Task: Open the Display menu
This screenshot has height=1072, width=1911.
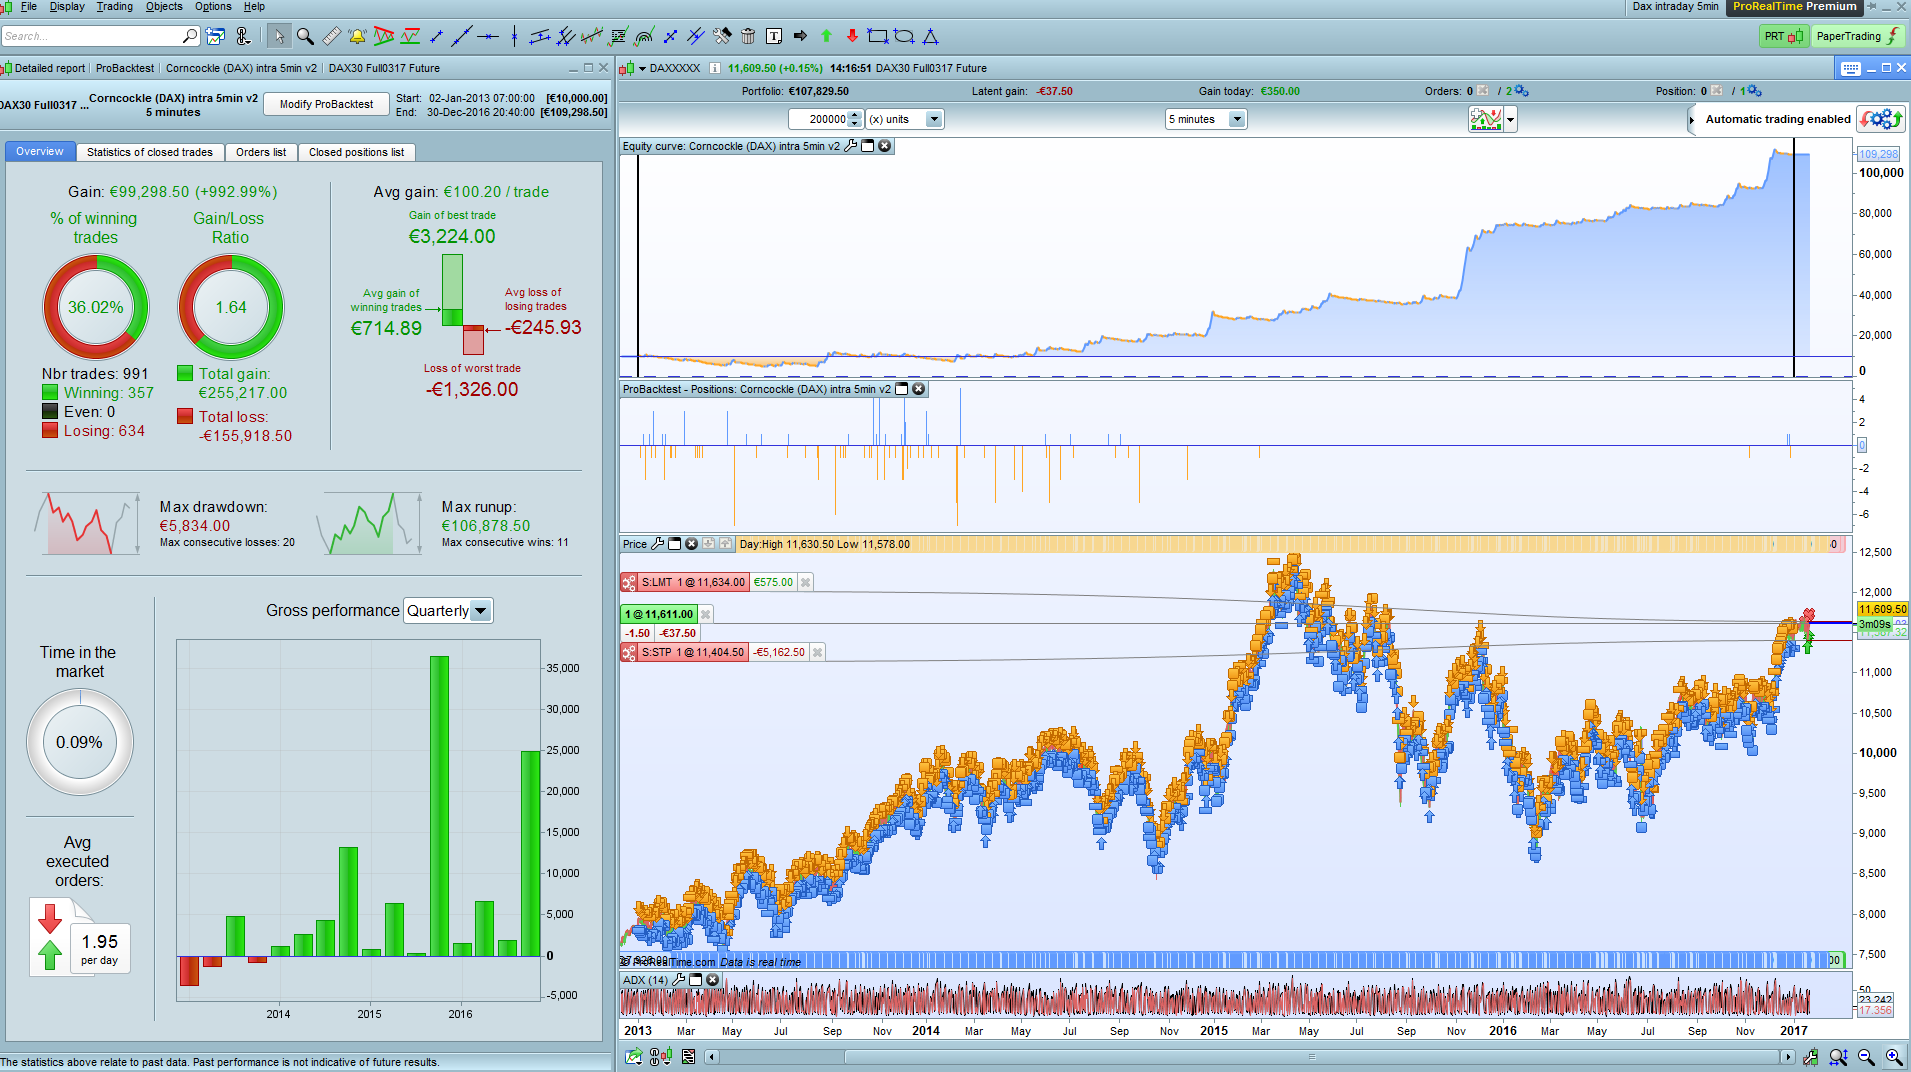Action: pyautogui.click(x=67, y=7)
